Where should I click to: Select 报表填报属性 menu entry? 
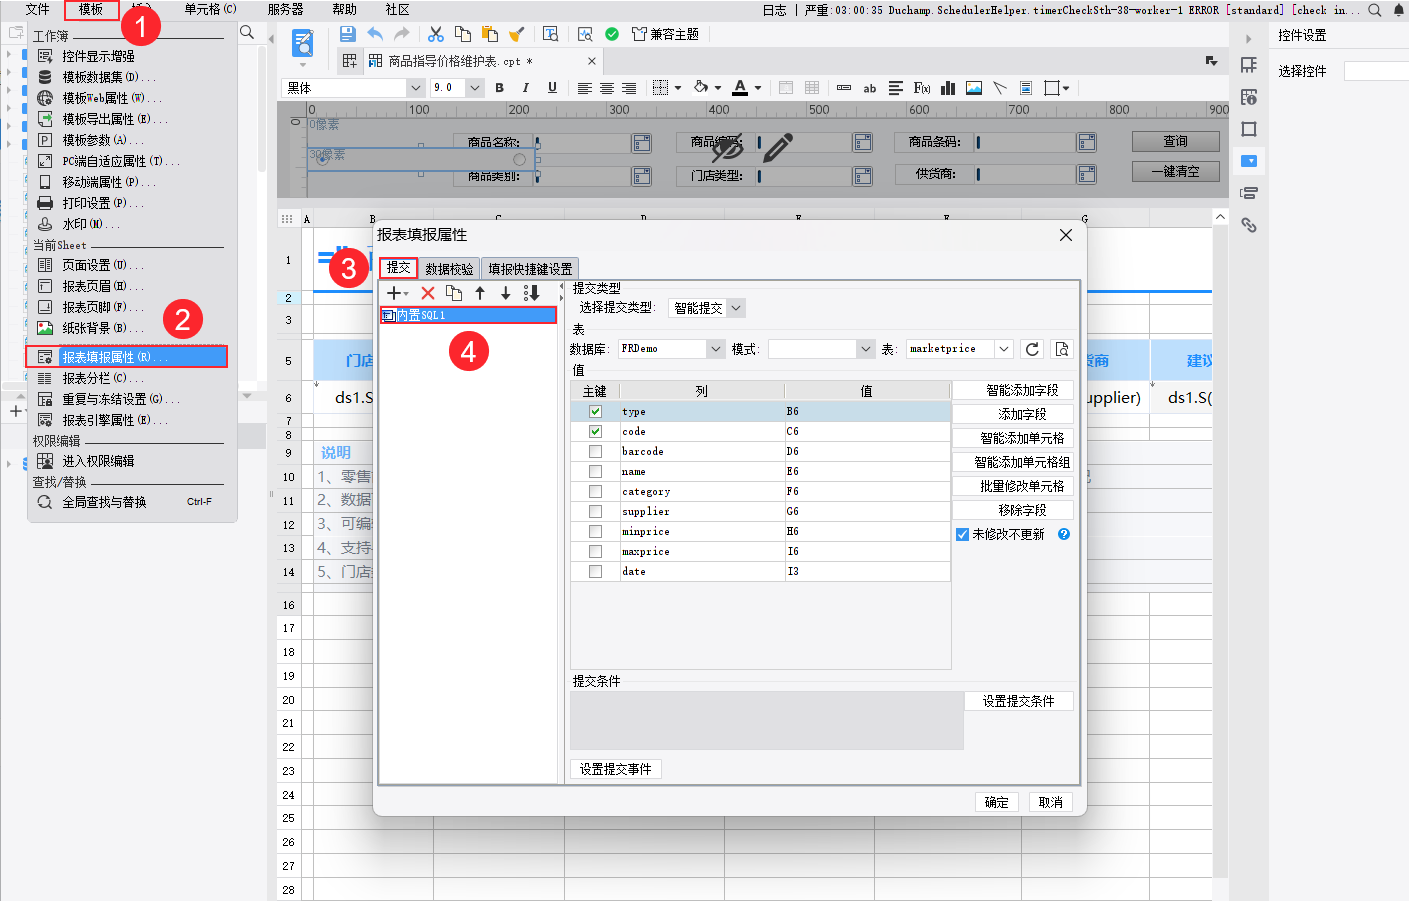click(127, 357)
